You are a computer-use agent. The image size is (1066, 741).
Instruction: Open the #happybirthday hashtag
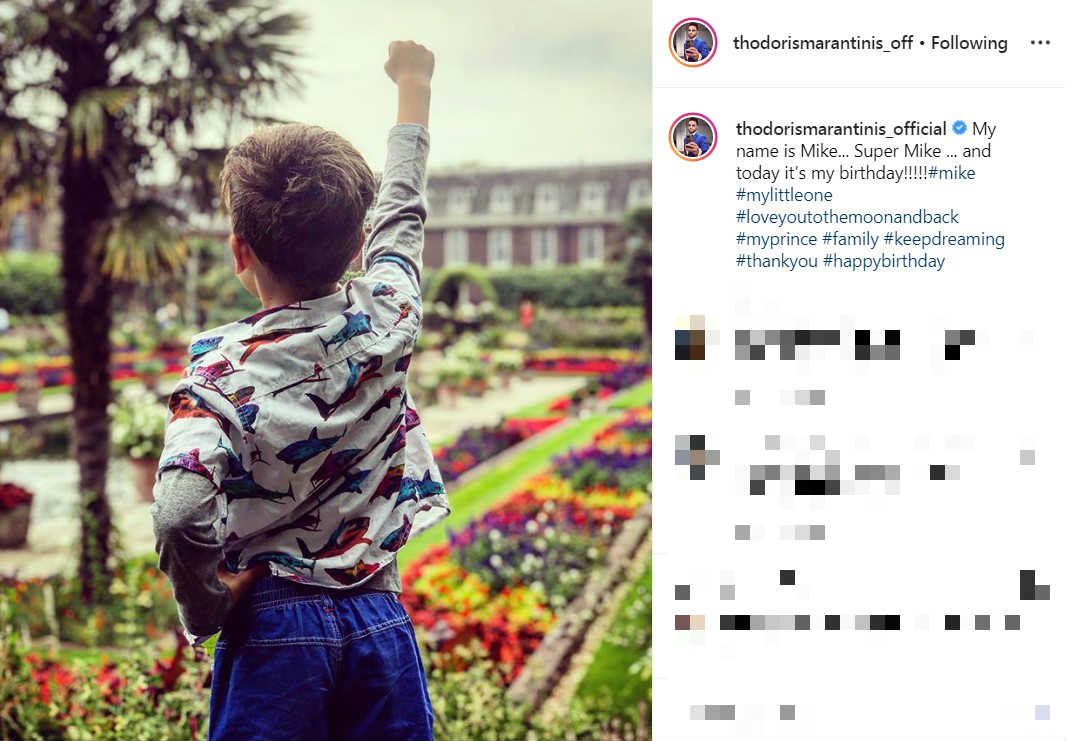884,261
